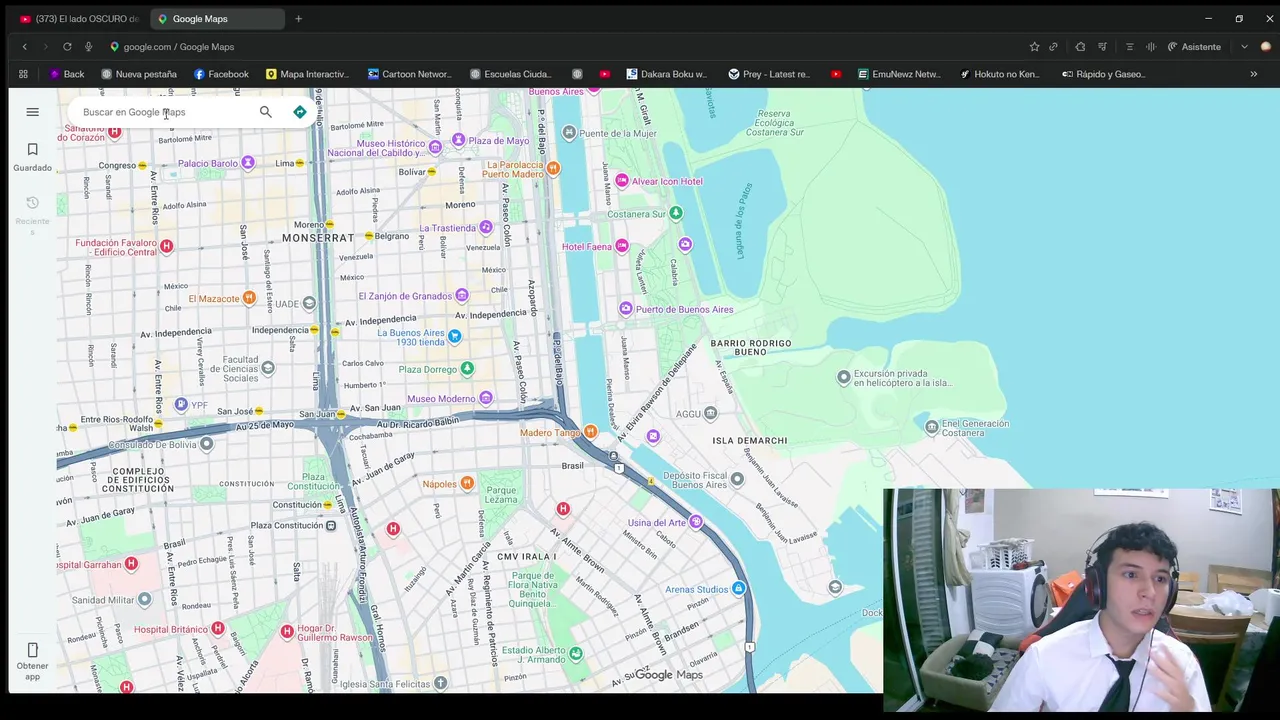
Task: Open the Recientes history panel
Action: (32, 215)
